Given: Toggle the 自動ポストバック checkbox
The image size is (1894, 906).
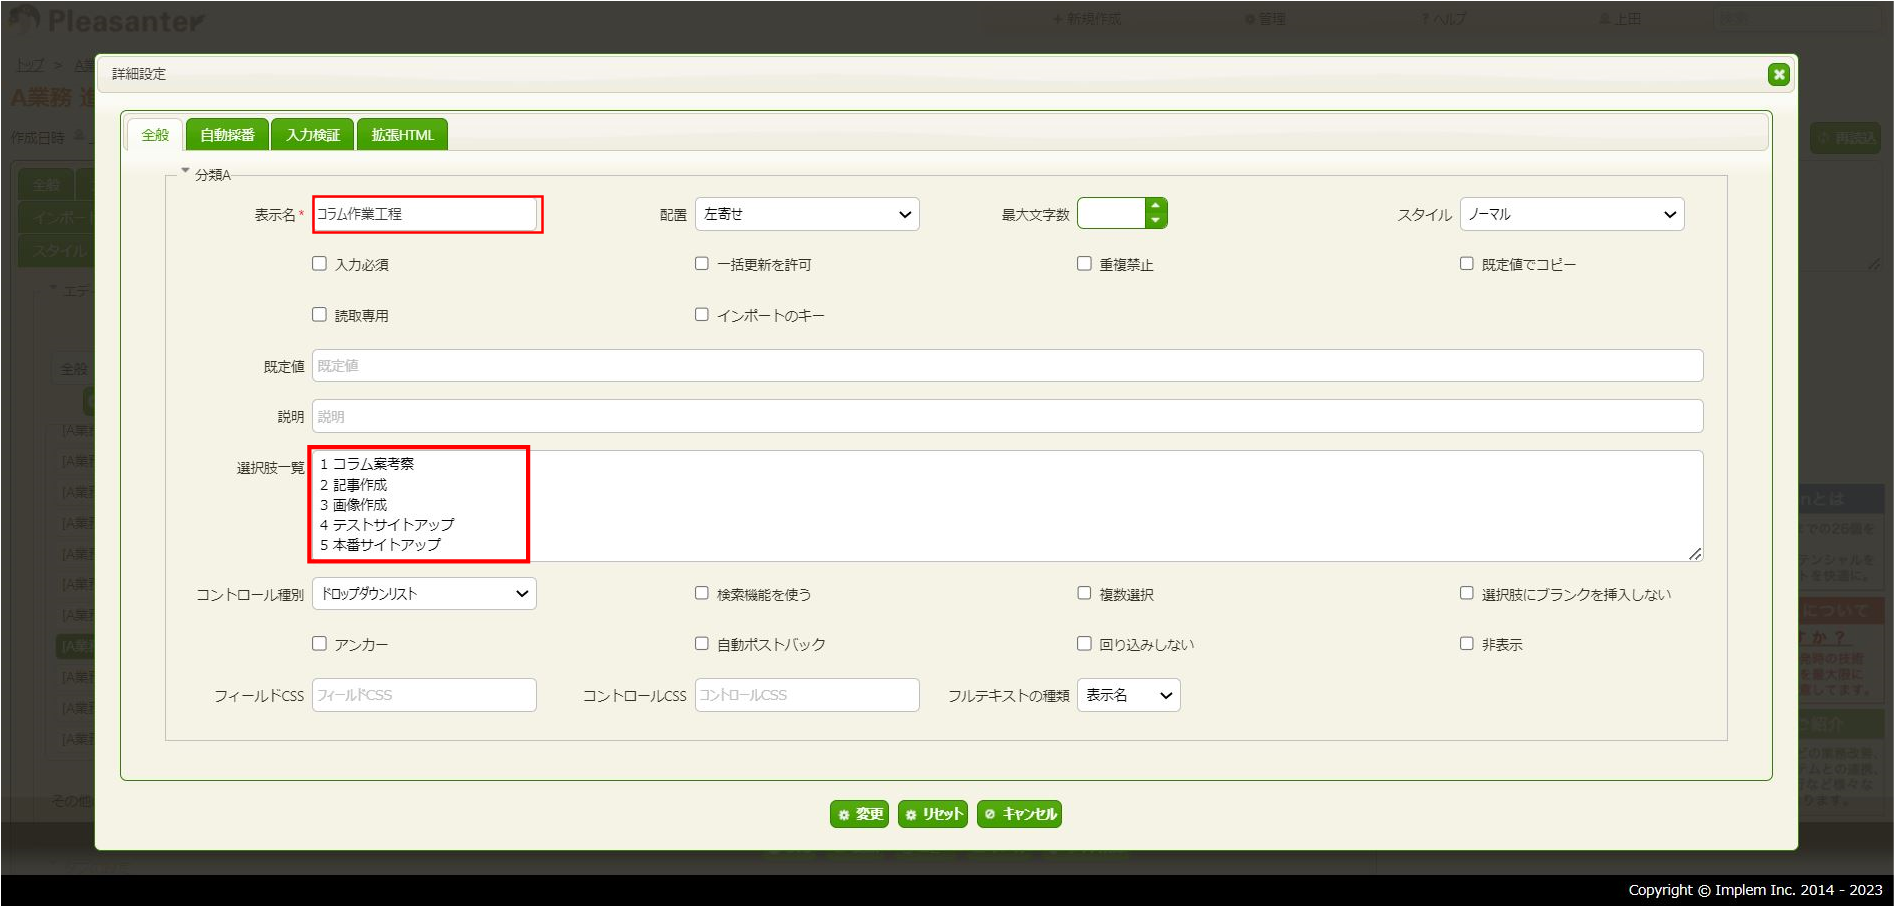Looking at the screenshot, I should 702,644.
